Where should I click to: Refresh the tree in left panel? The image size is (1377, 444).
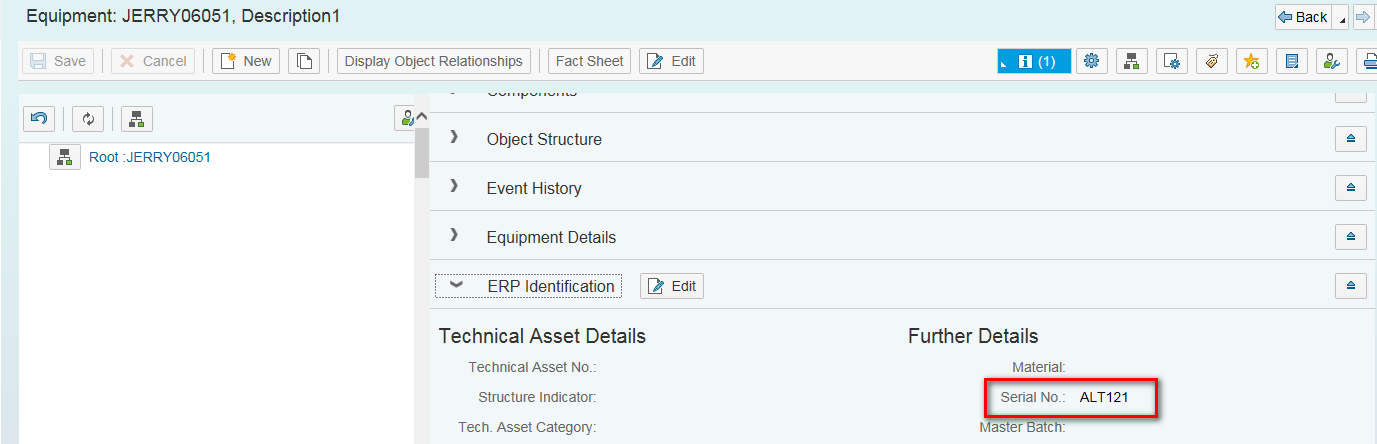pyautogui.click(x=88, y=119)
